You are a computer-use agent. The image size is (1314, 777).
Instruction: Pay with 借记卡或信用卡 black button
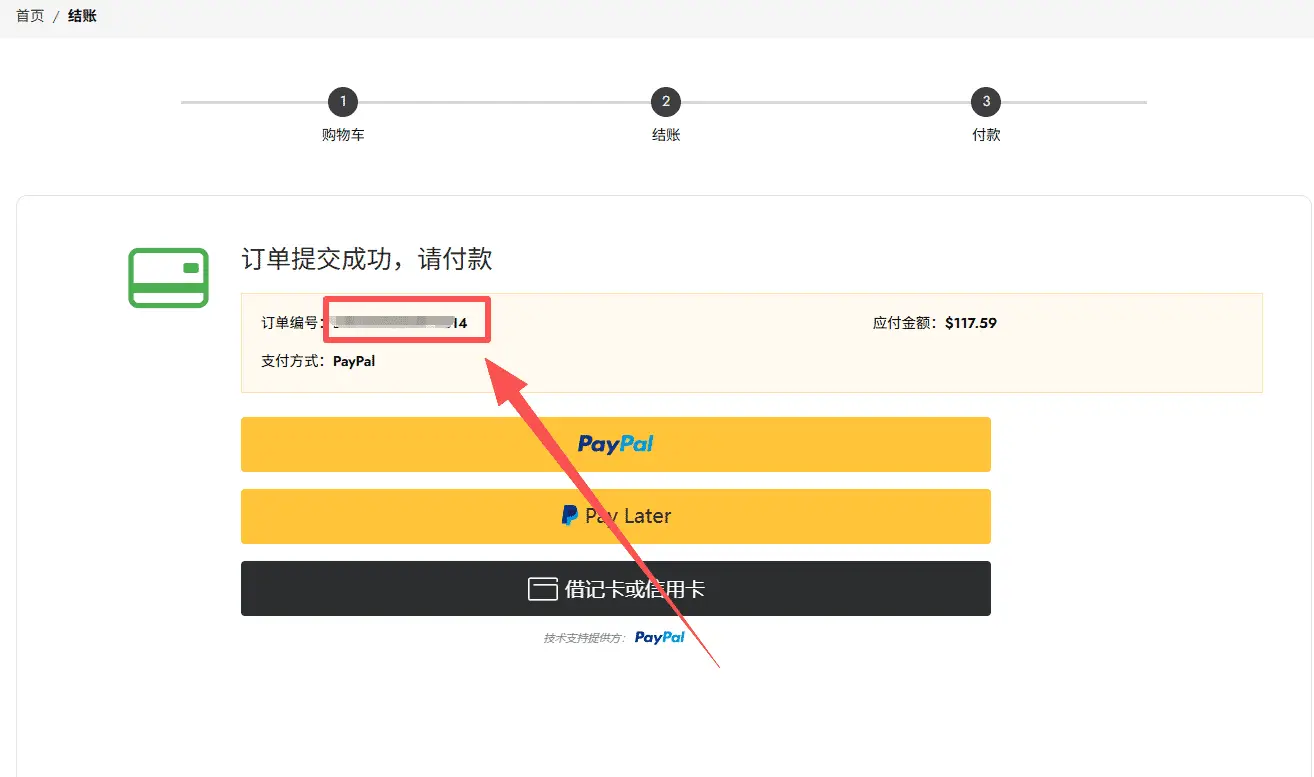pos(615,589)
